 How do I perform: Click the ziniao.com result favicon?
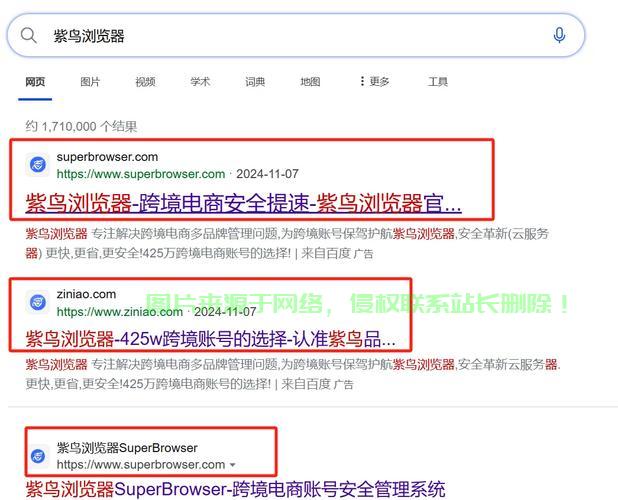[38, 302]
